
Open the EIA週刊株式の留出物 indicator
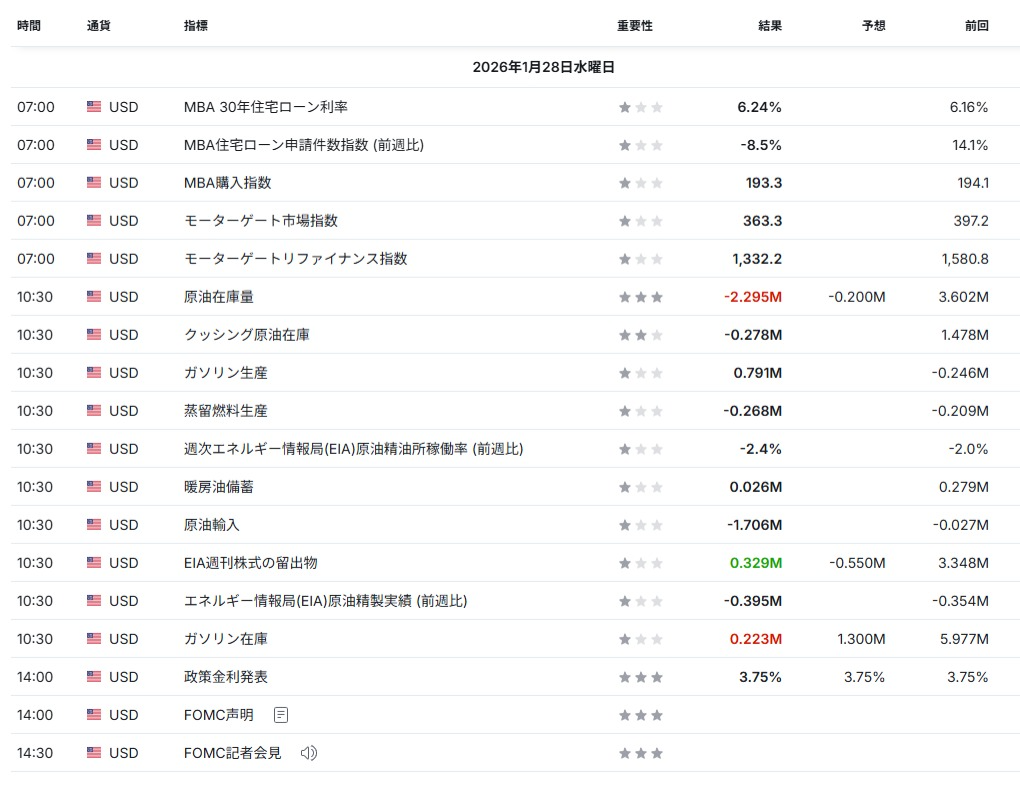click(251, 563)
